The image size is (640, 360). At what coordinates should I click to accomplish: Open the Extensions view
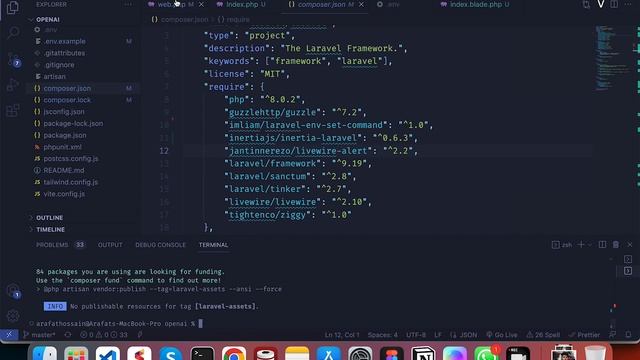point(13,110)
